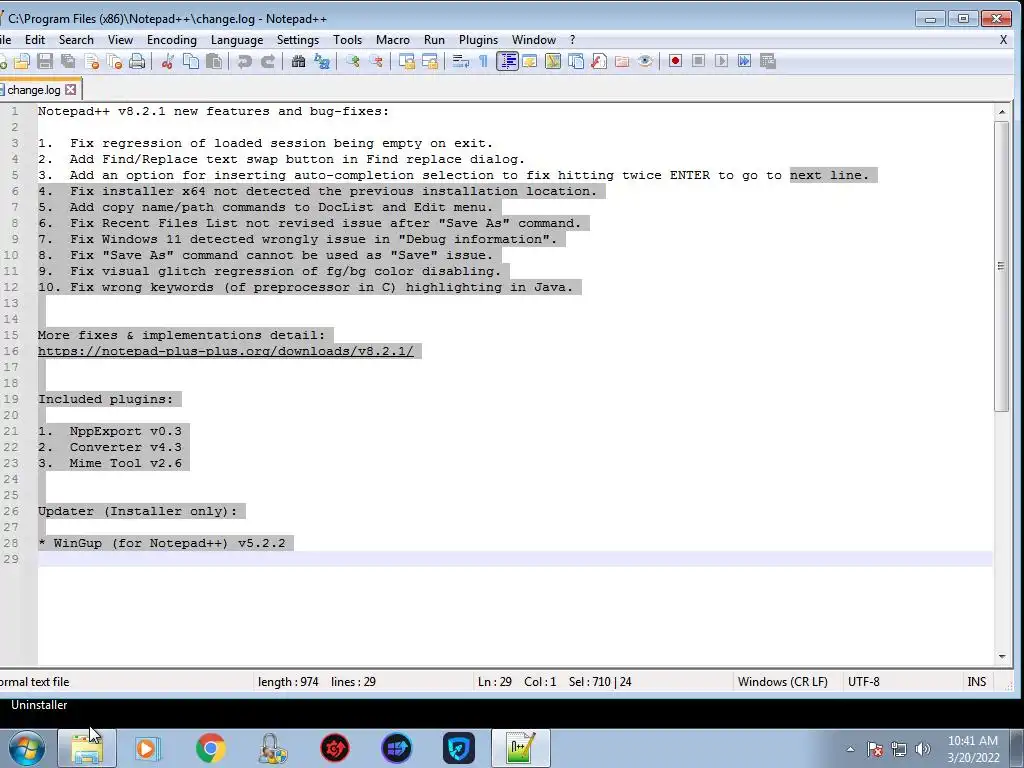Open Find dialog using the binoculars icon
Viewport: 1024px width, 768px height.
[298, 61]
